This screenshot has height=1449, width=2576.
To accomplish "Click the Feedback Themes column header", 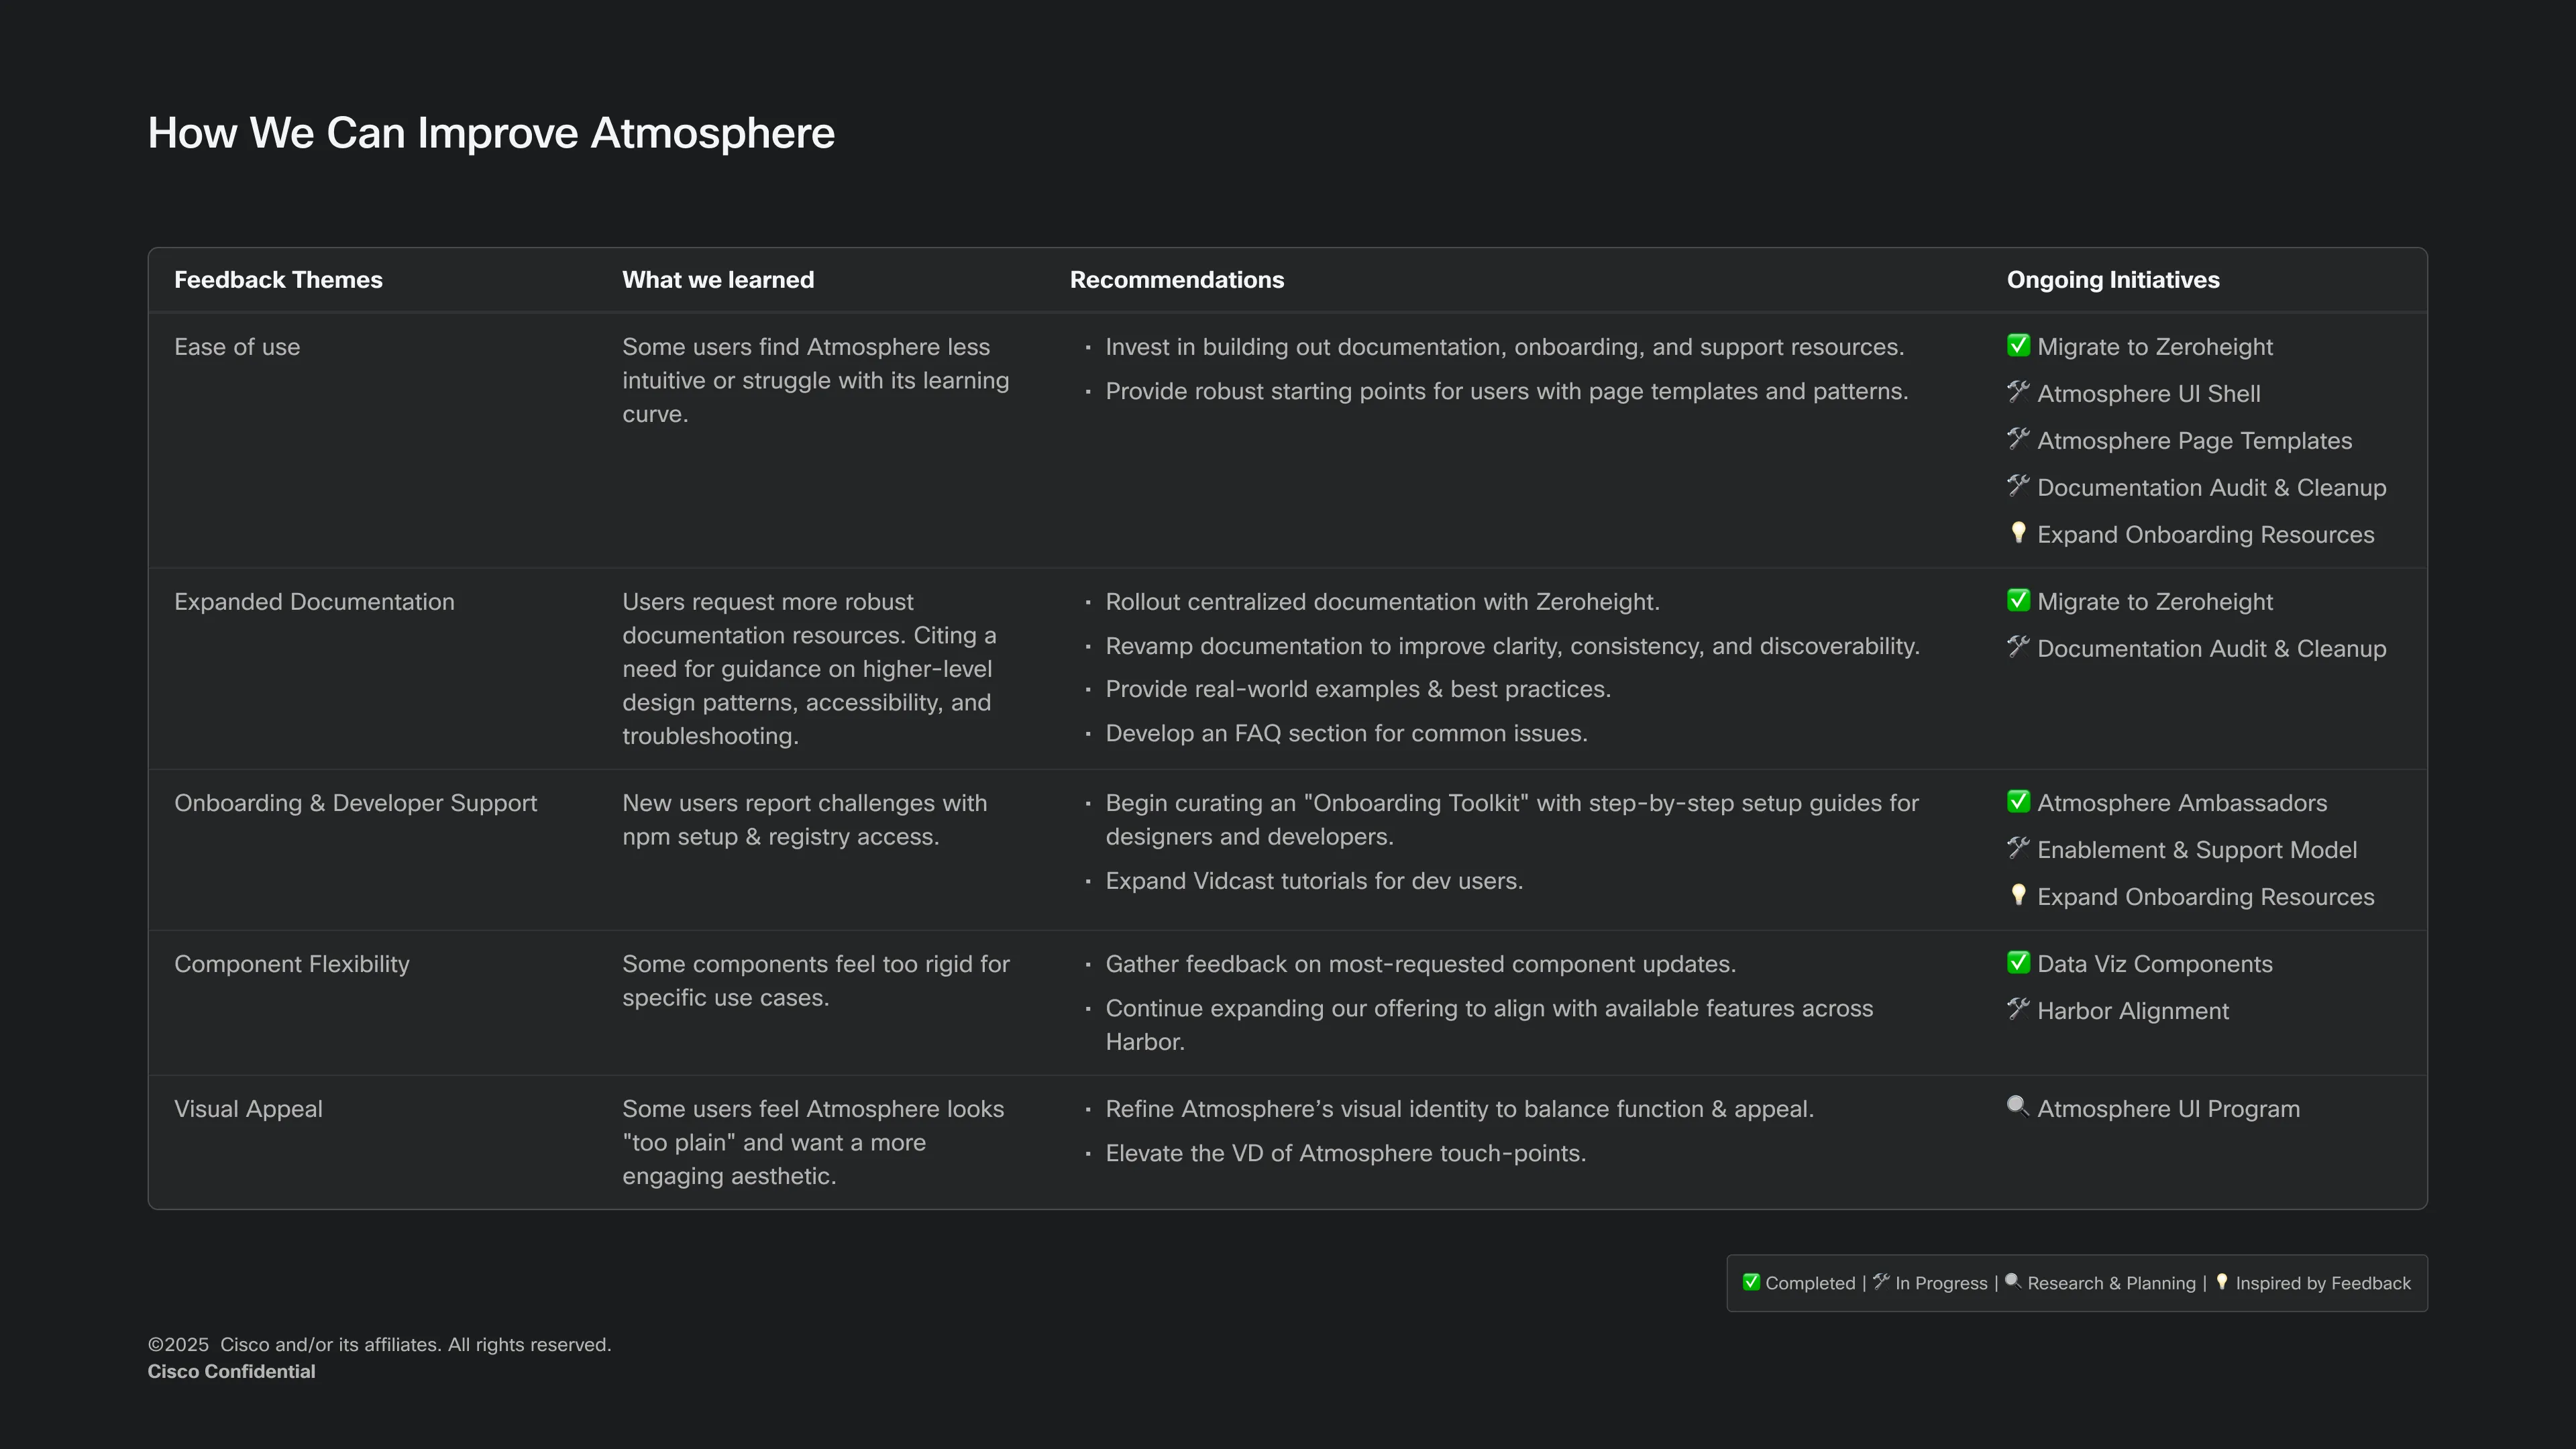I will click(x=278, y=280).
